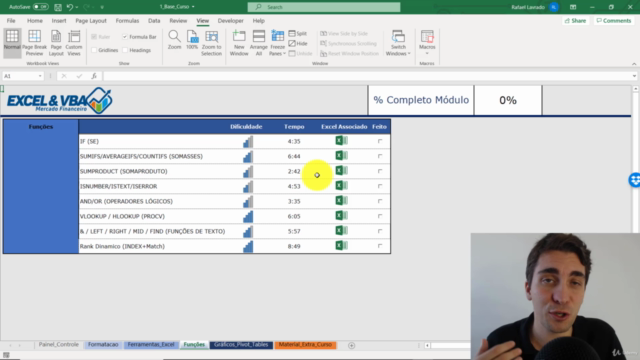This screenshot has width=640, height=360.
Task: Undo the last action
Action: (x=70, y=7)
